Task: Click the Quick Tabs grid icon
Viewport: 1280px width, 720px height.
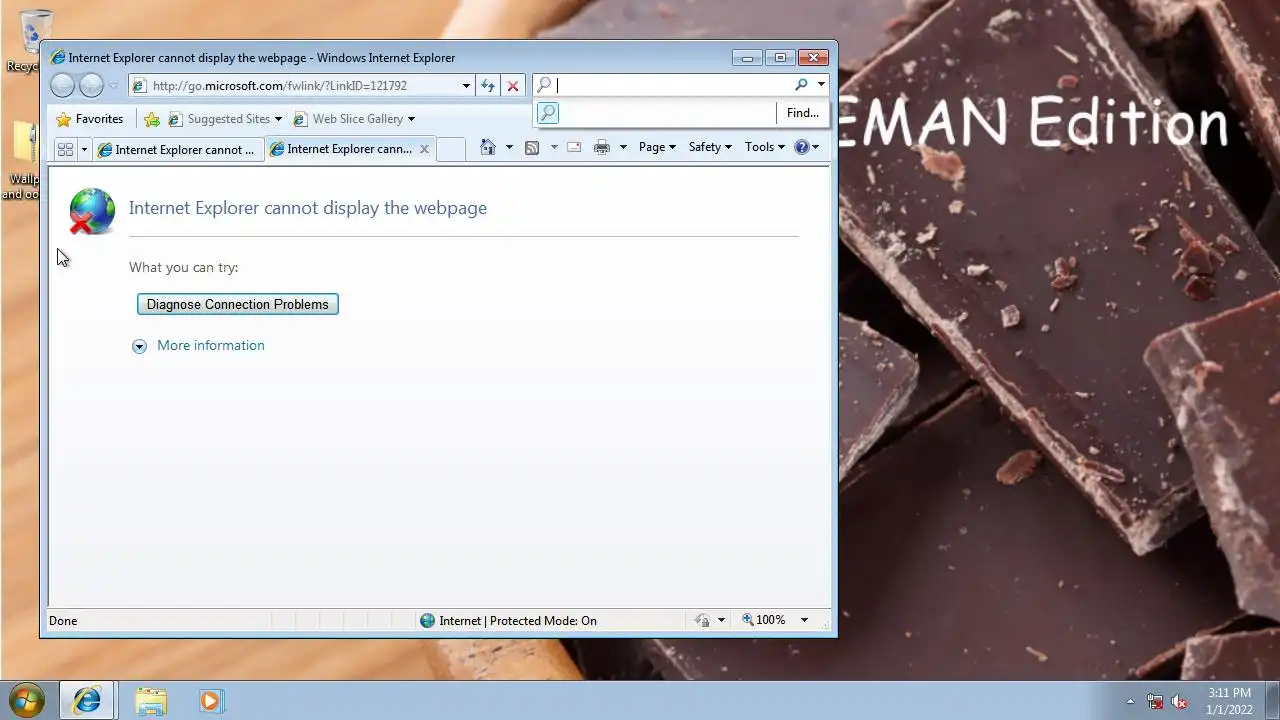Action: pyautogui.click(x=66, y=149)
